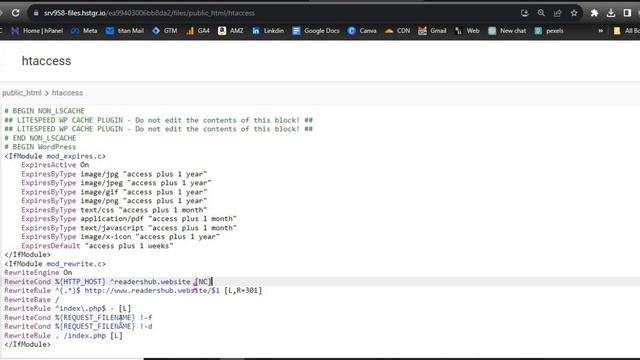This screenshot has width=640, height=360.
Task: Click the '# END NON_LSCACHE' line
Action: coord(40,138)
